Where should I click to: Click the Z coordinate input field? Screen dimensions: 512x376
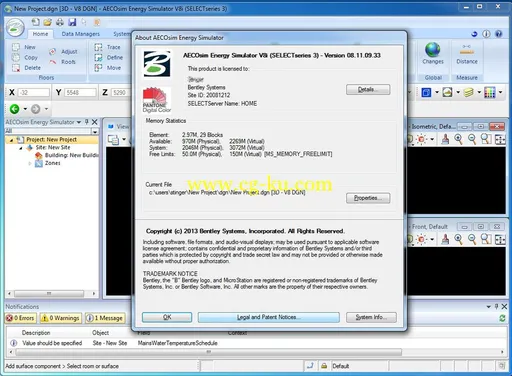click(120, 92)
